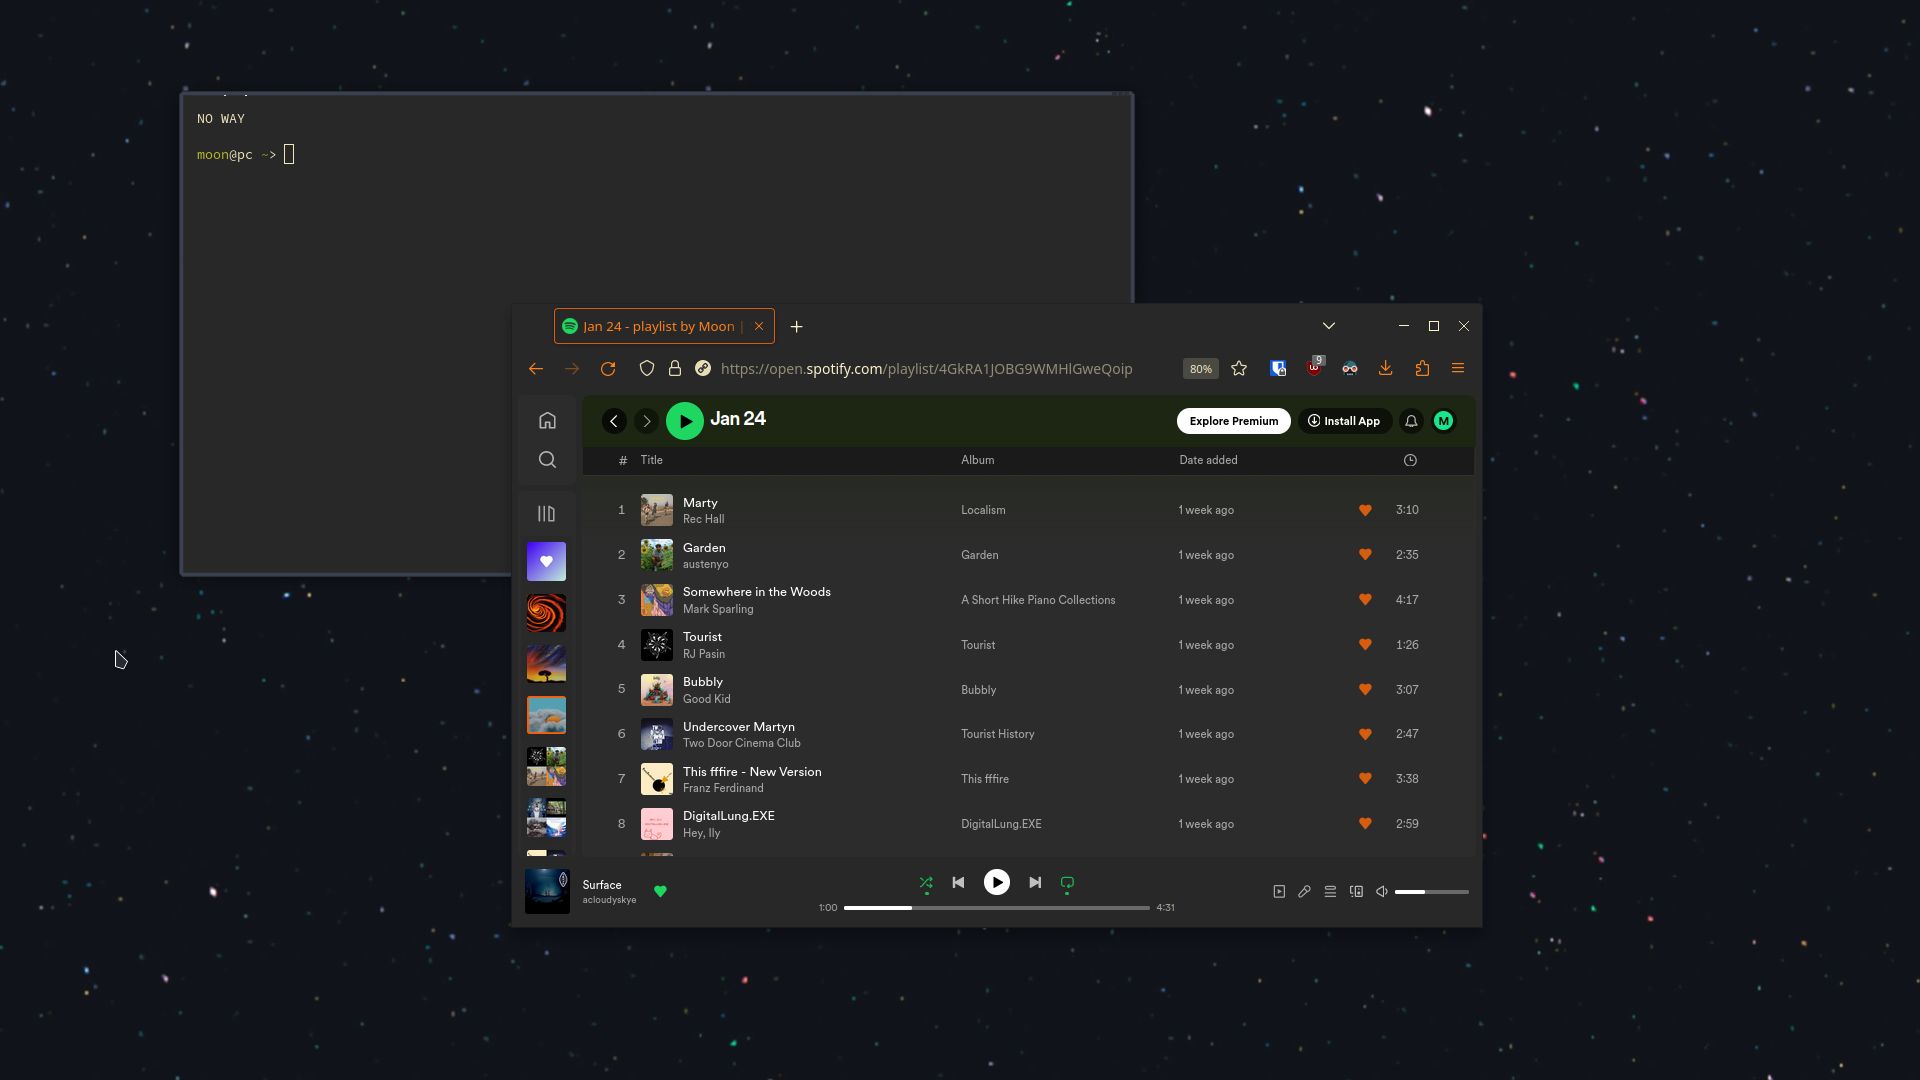Unlike This fffire track heart

pyautogui.click(x=1365, y=779)
